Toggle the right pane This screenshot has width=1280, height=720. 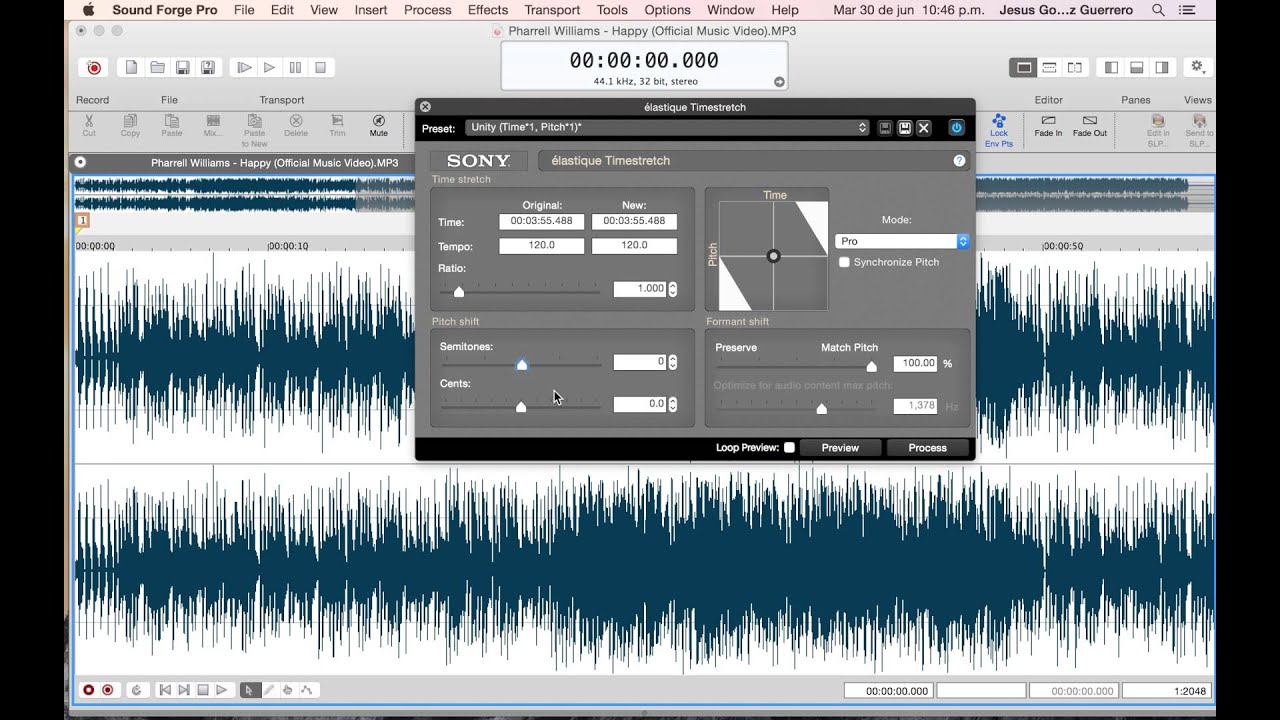coord(1162,68)
